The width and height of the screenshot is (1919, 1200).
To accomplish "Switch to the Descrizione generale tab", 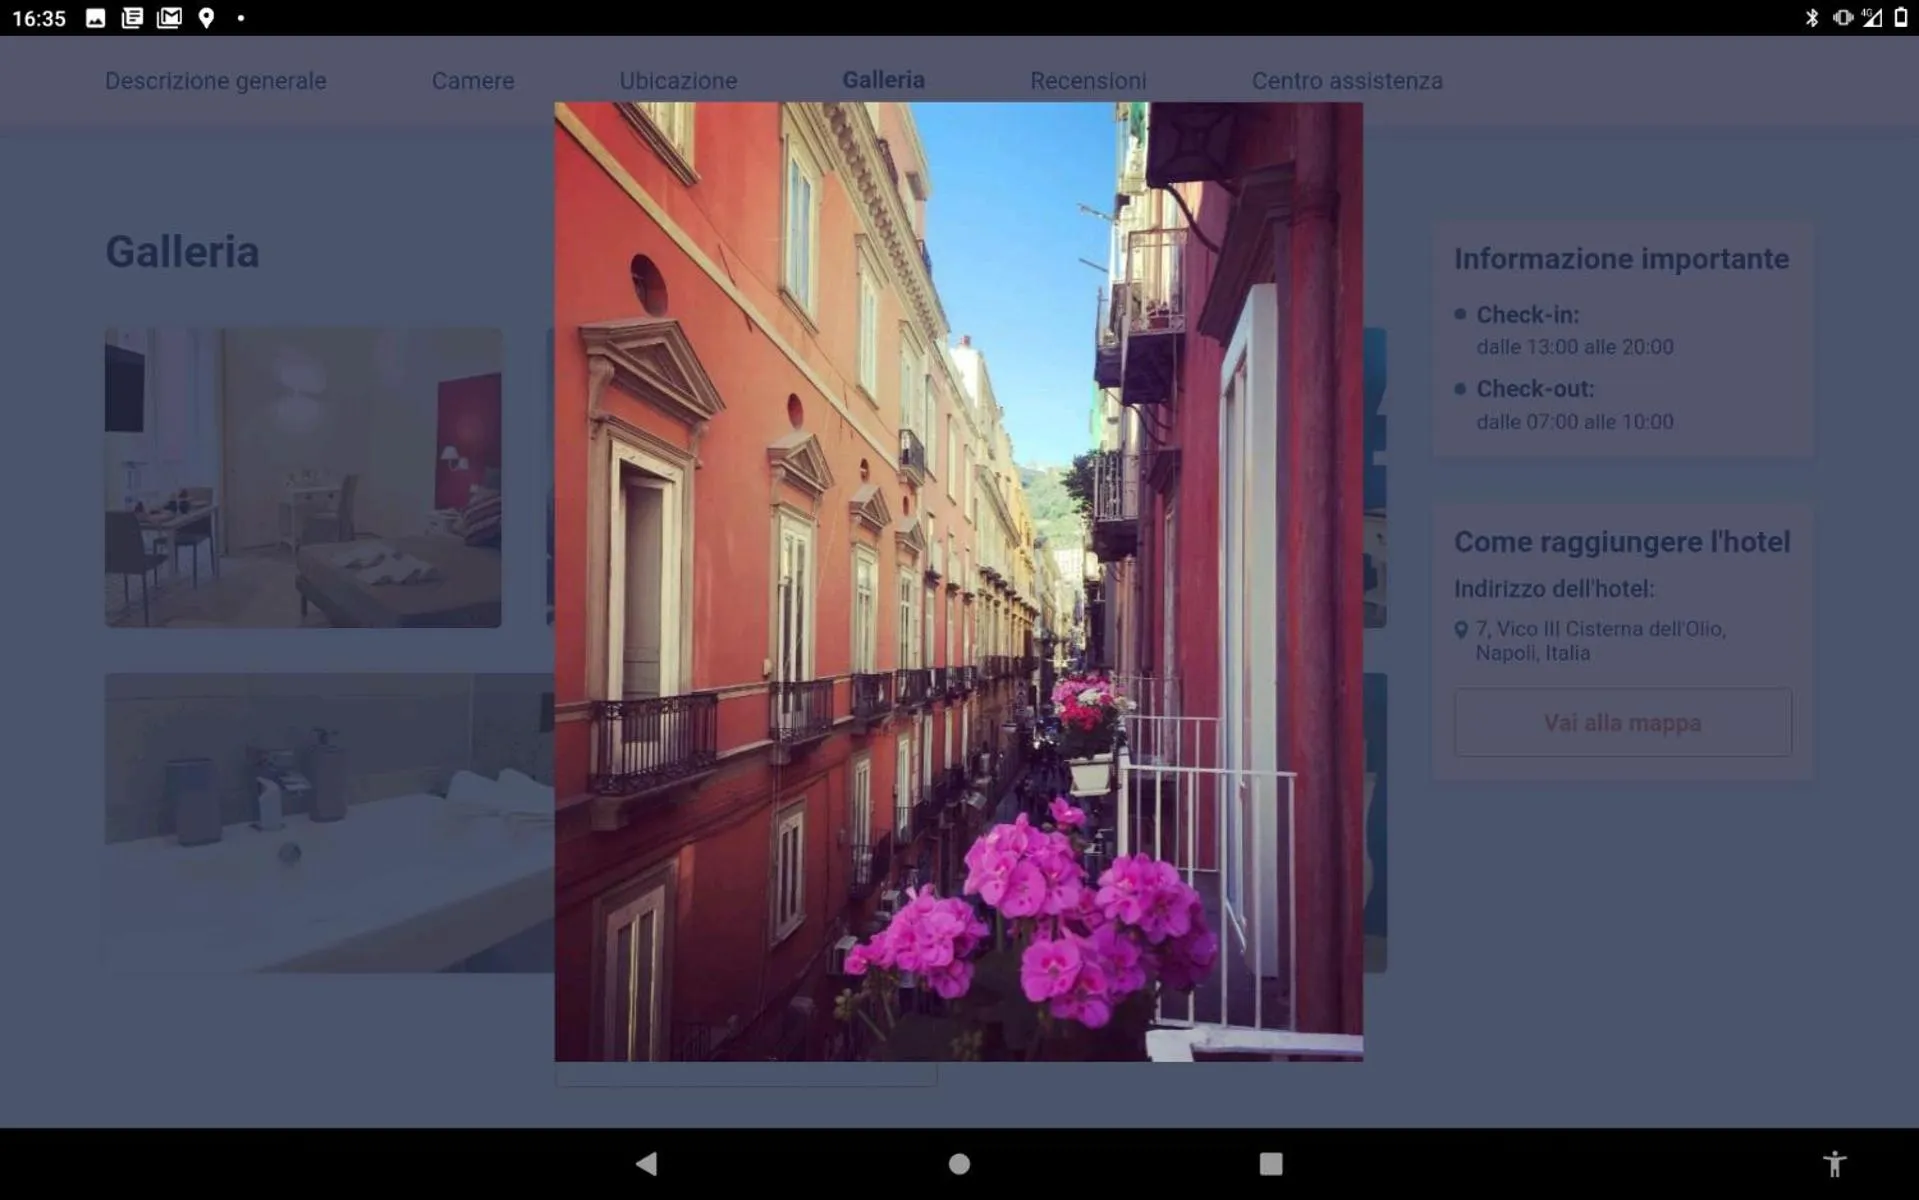I will pos(215,81).
